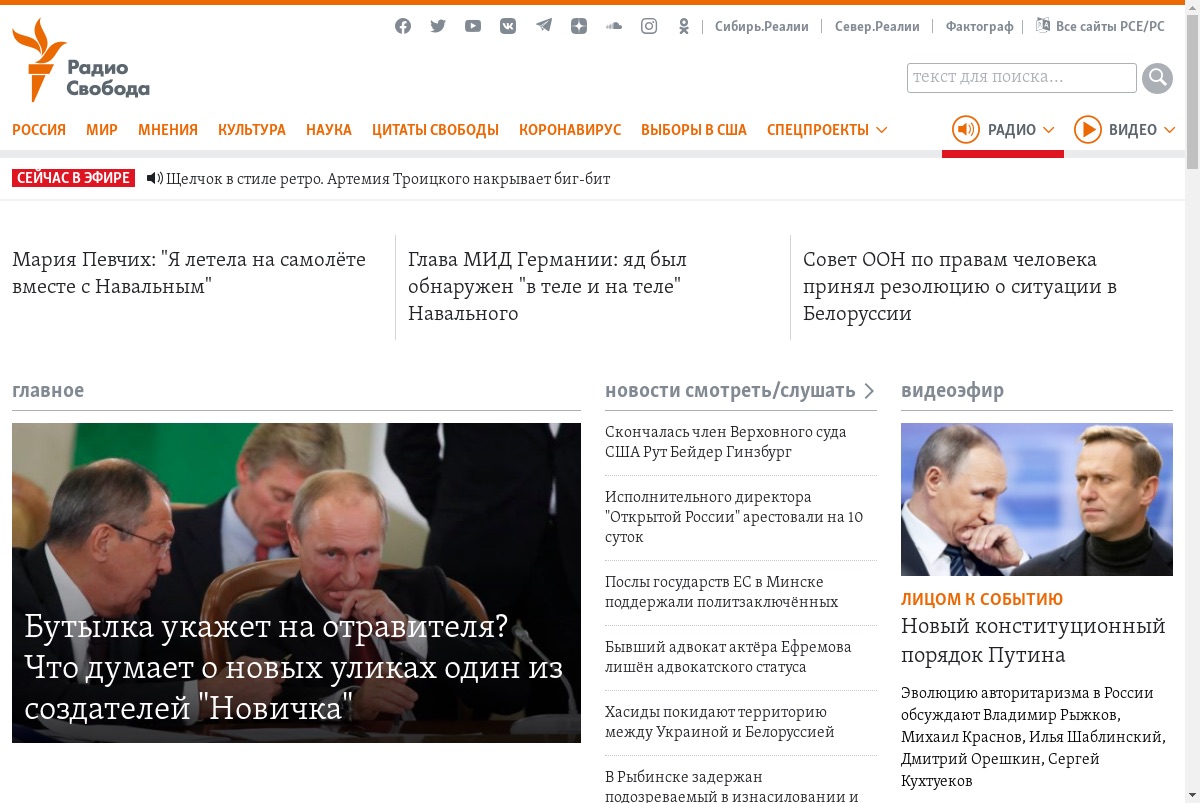Screen dimensions: 1200x803
Task: Open the Odnoklassniki icon
Action: [x=684, y=26]
